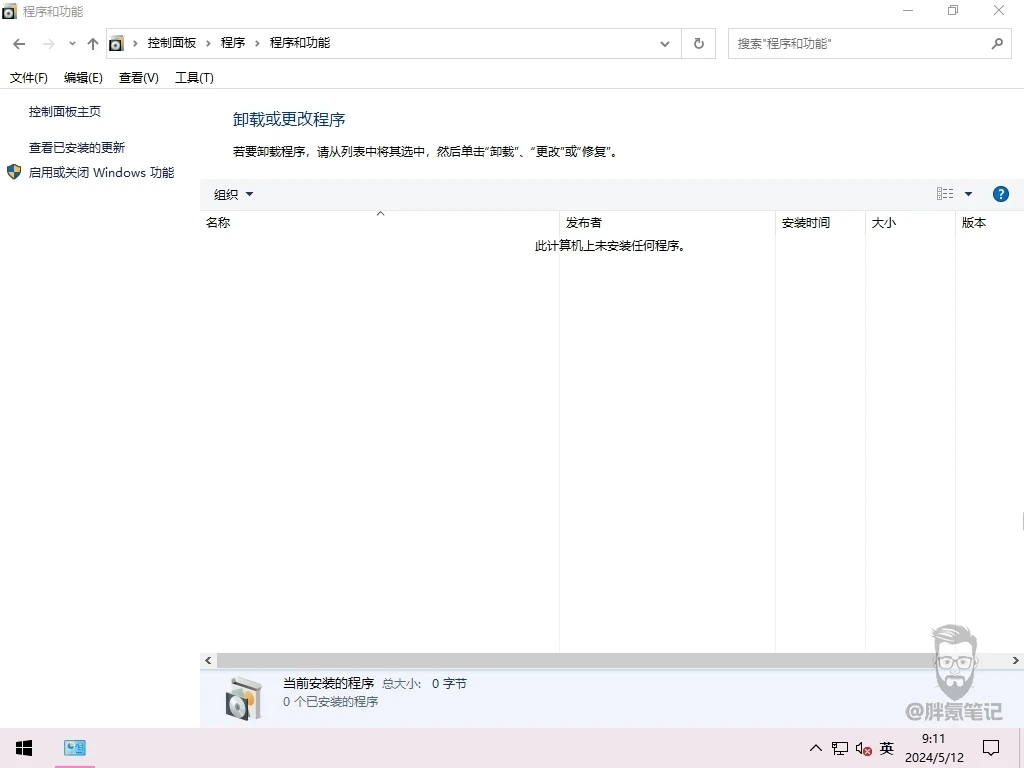Open 启用或关闭 Windows 功能
1024x768 pixels.
click(x=101, y=172)
